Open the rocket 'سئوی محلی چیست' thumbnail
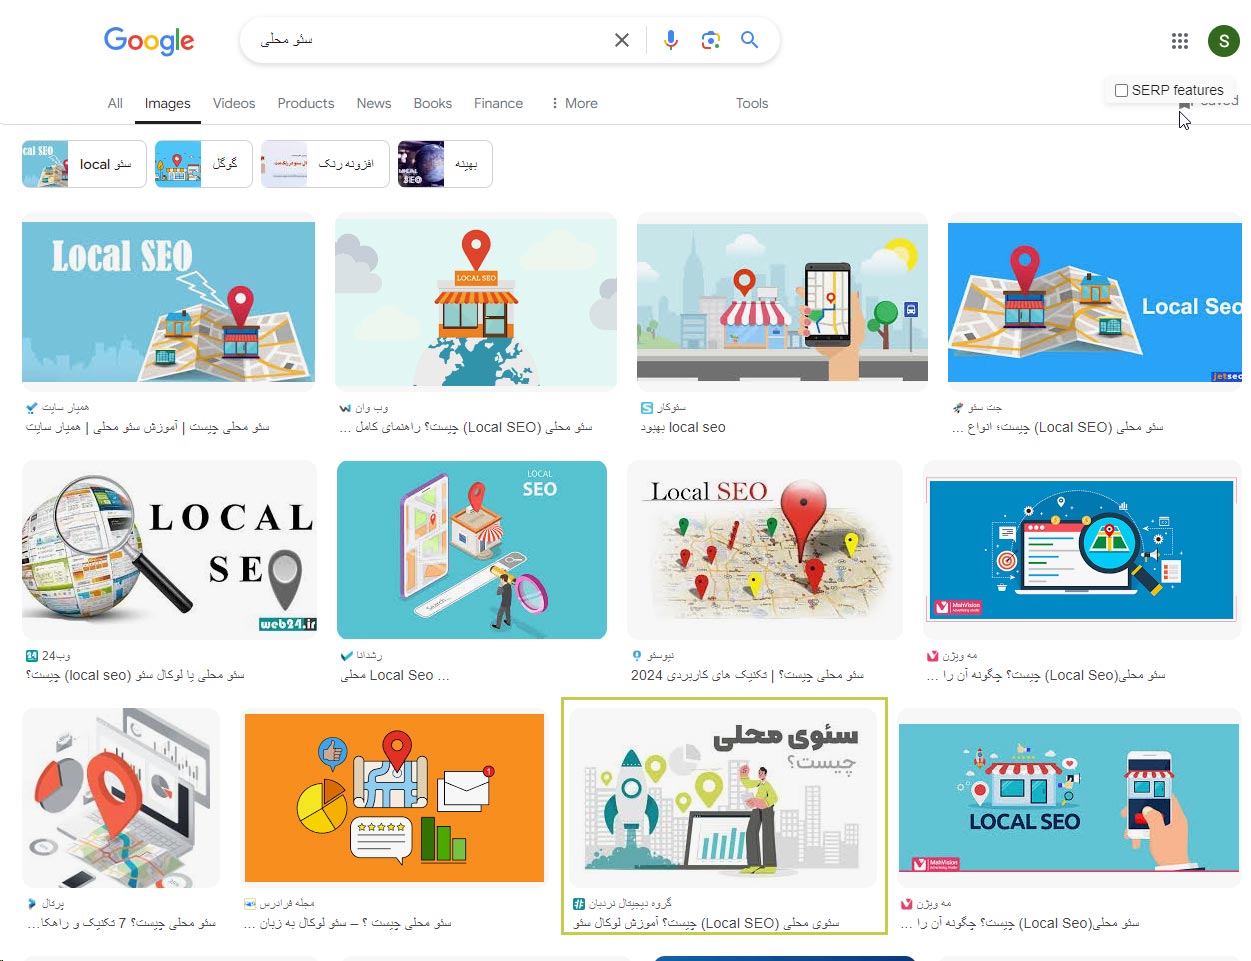Viewport: 1251px width, 961px height. point(723,798)
